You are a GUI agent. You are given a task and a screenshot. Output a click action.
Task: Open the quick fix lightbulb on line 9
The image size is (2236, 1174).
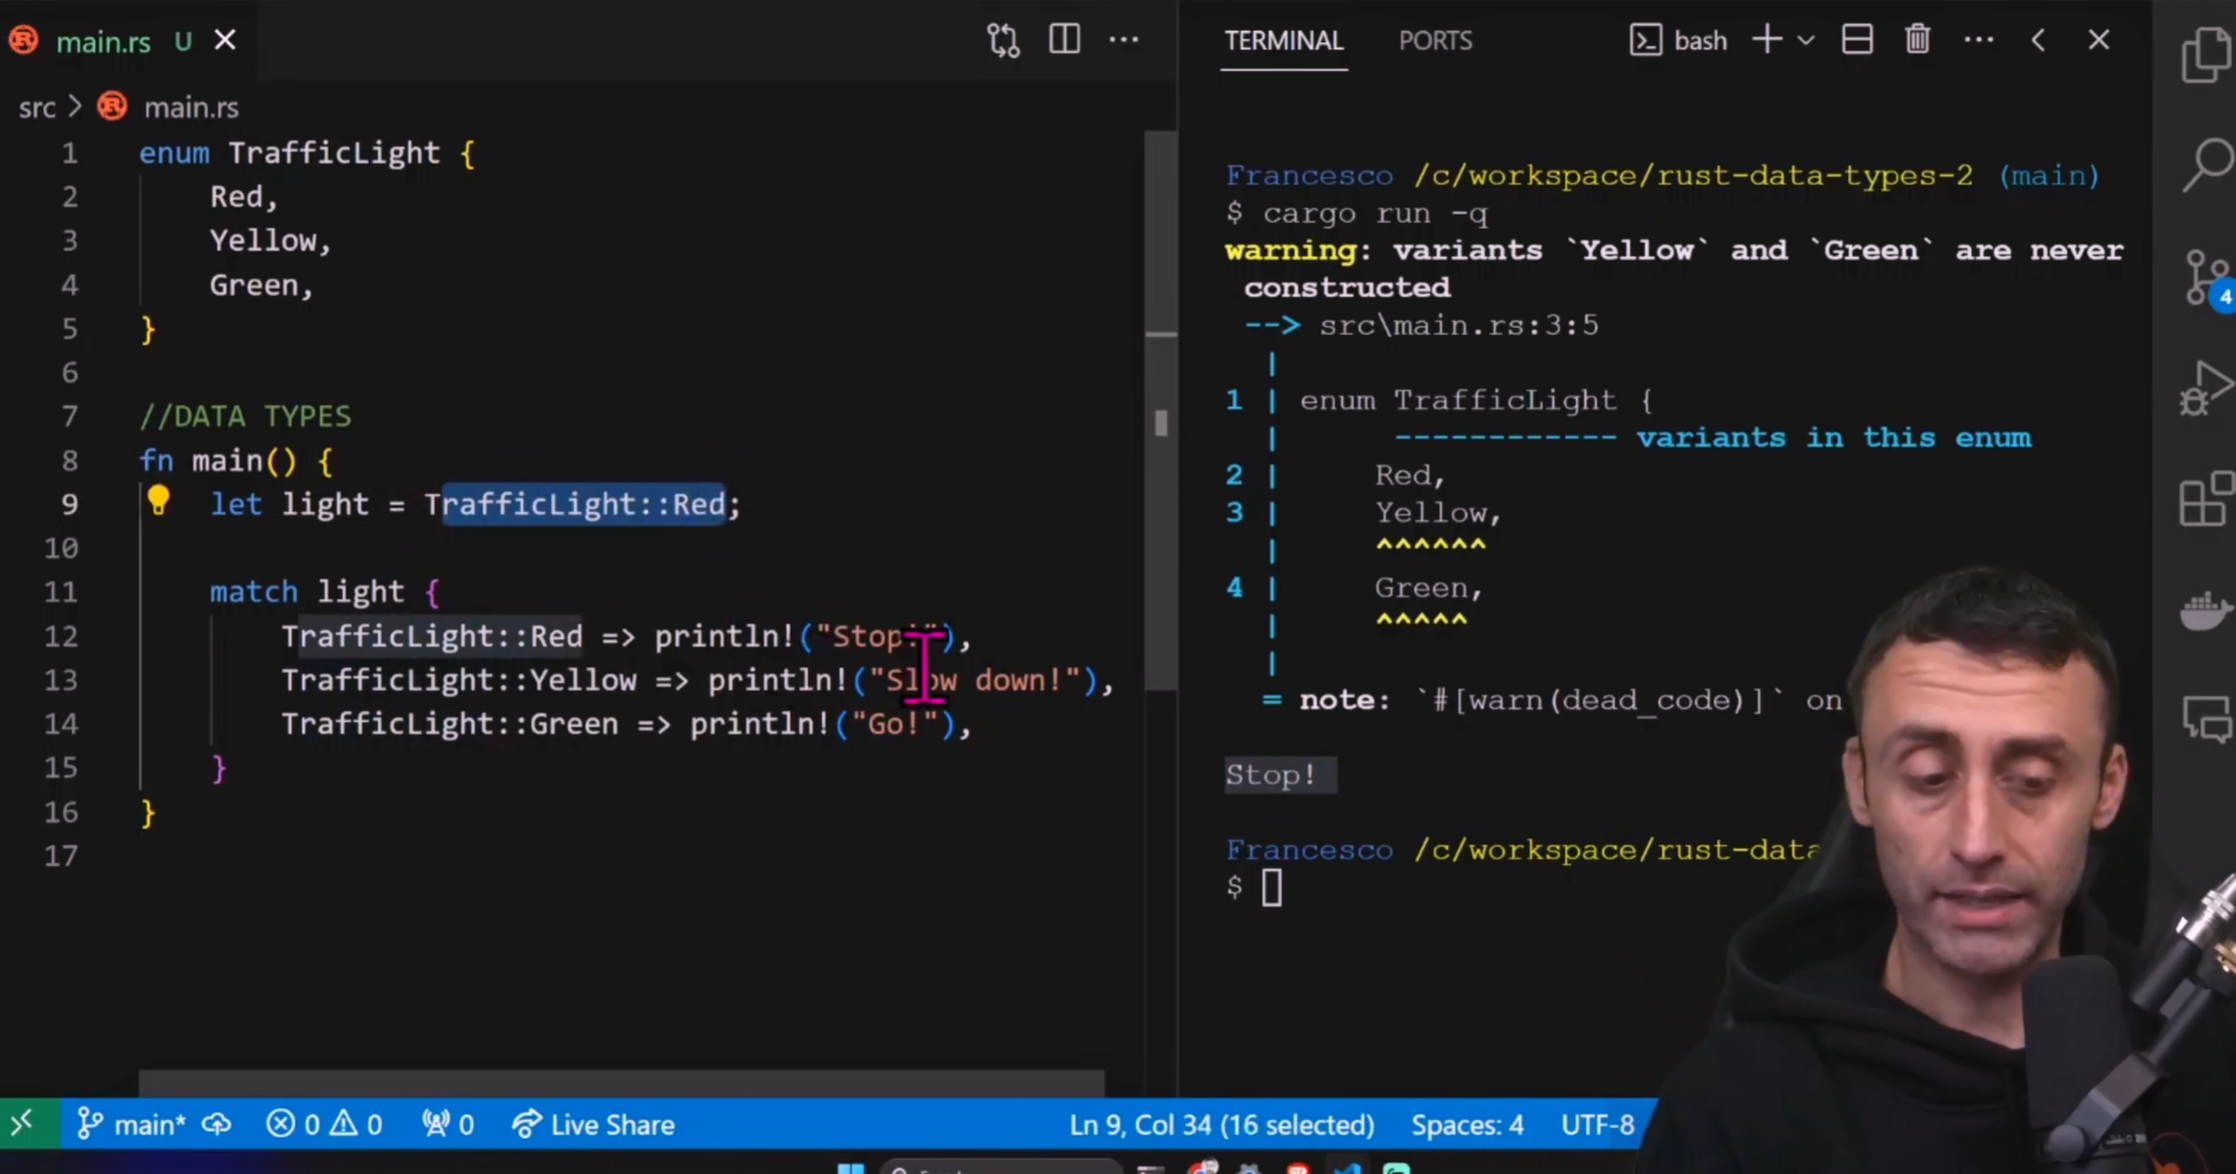[x=159, y=503]
